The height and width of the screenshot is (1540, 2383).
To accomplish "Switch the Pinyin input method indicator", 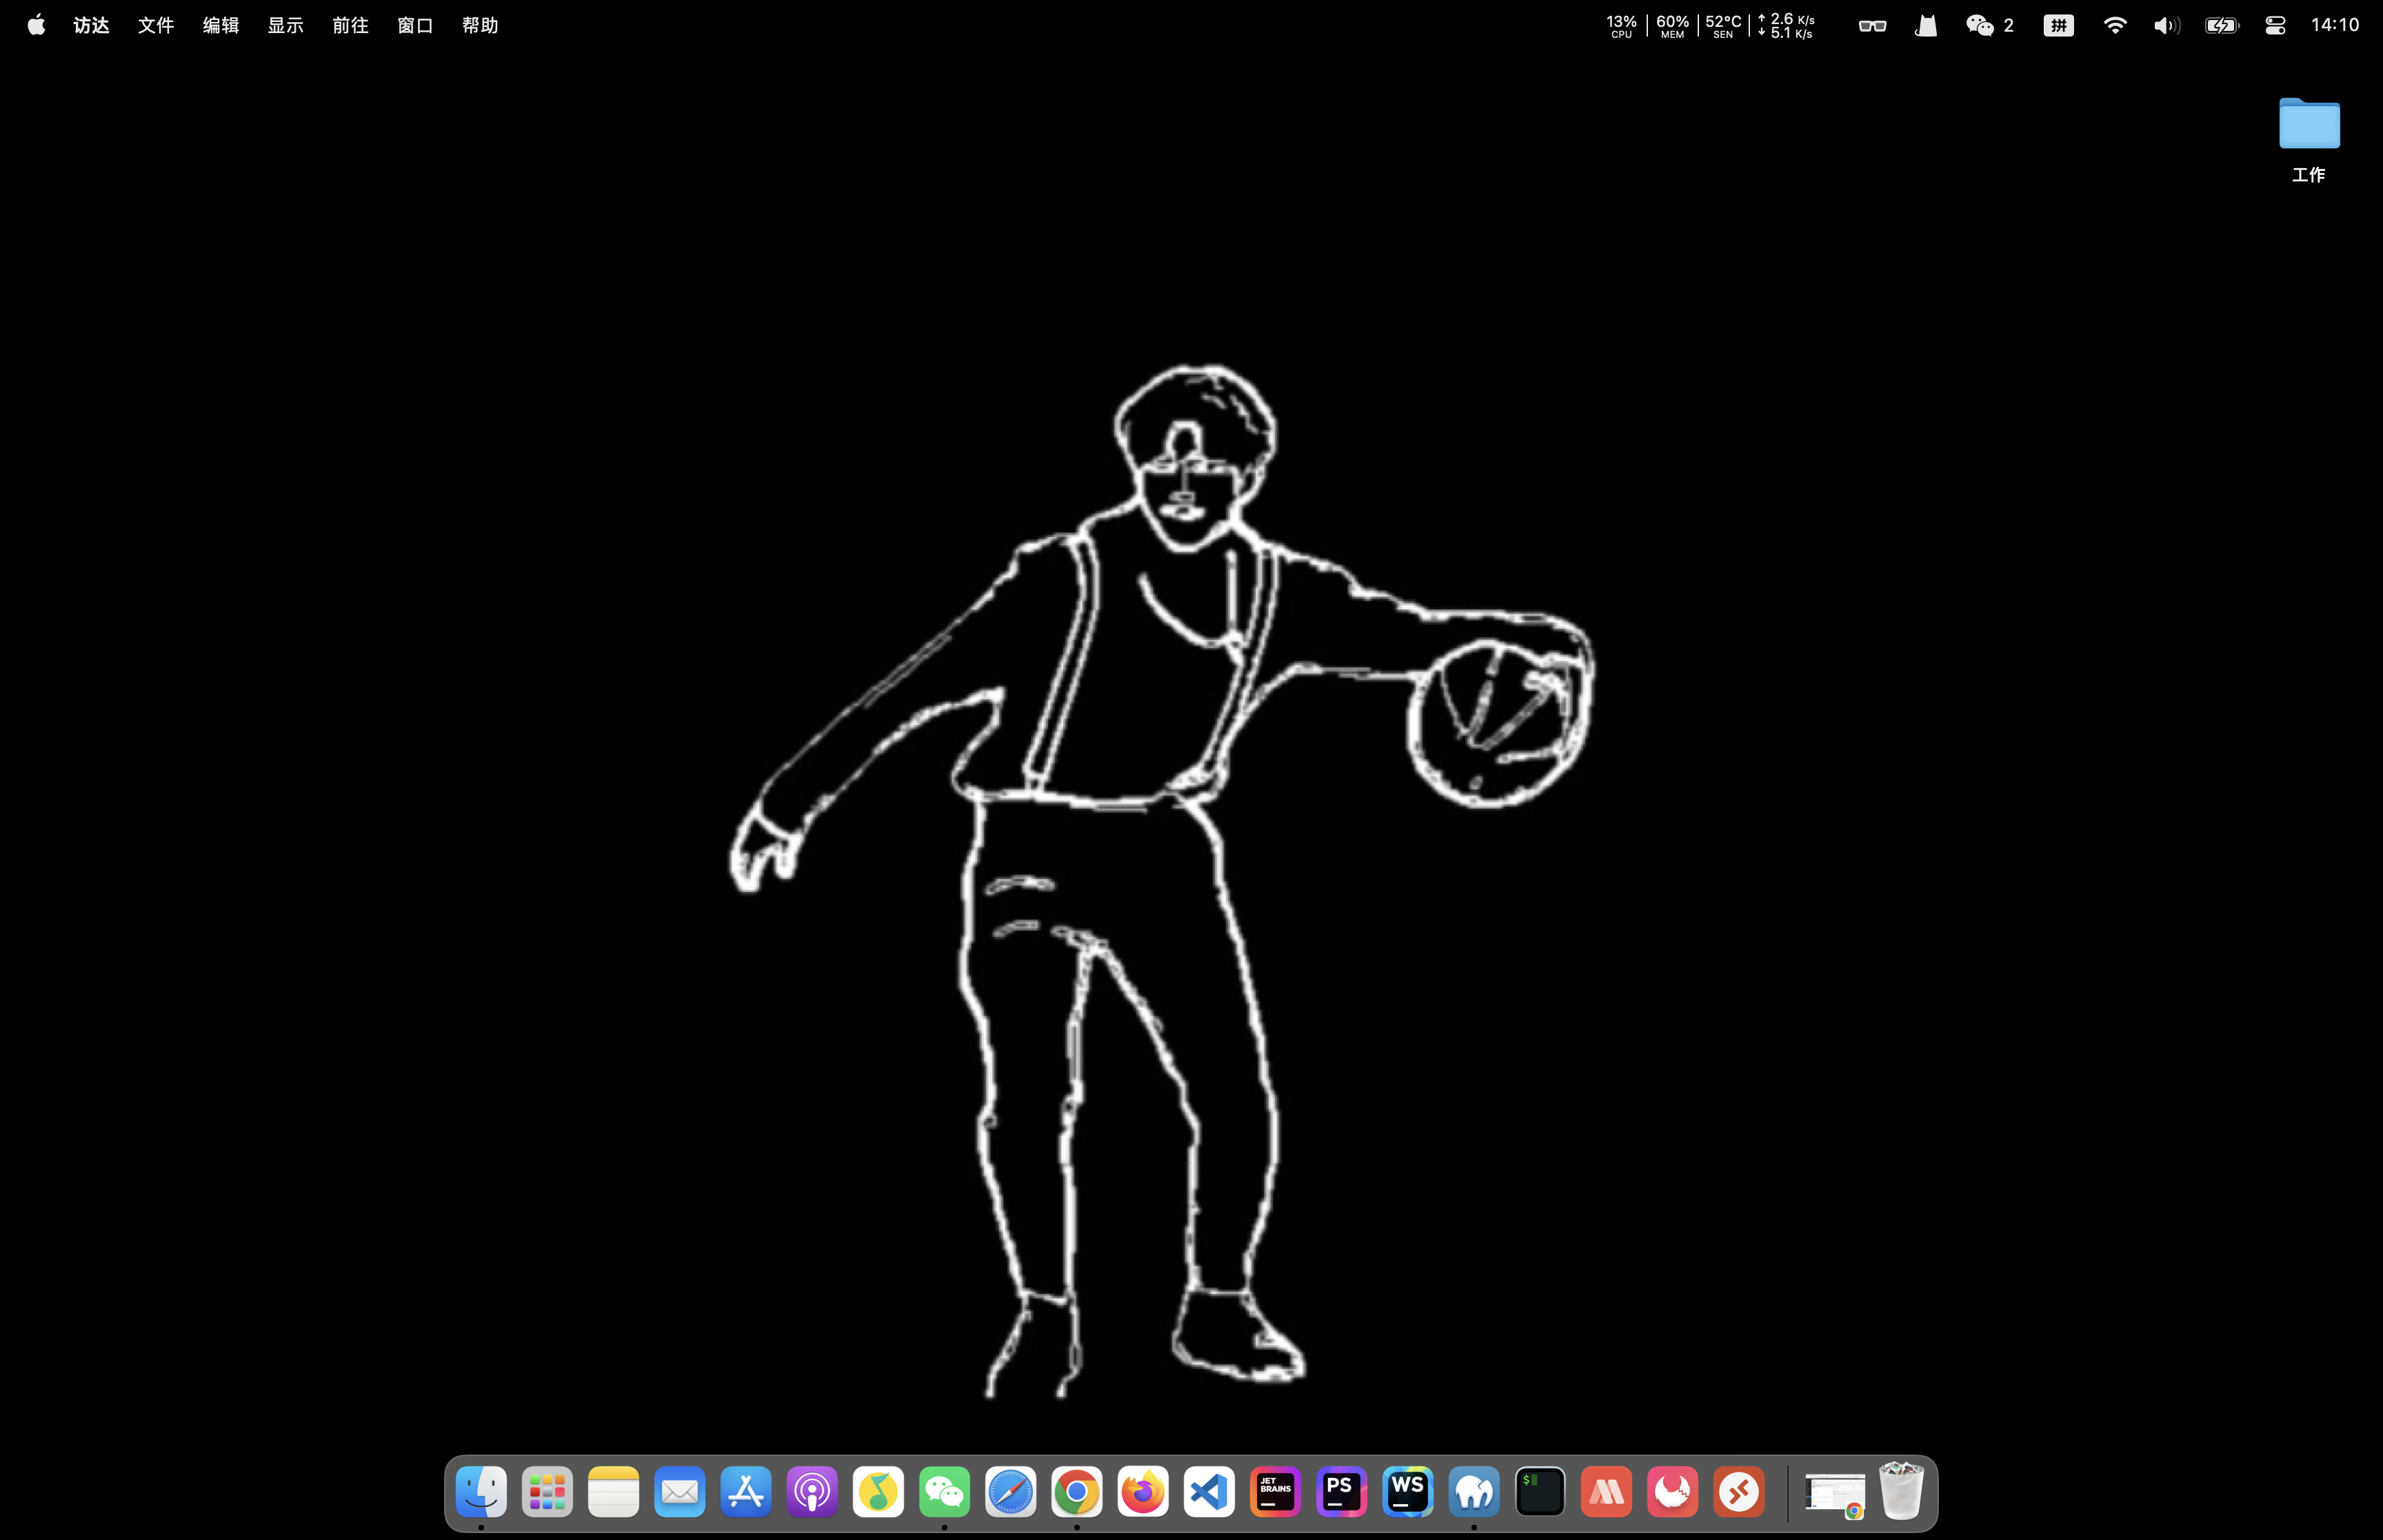I will coord(2058,26).
